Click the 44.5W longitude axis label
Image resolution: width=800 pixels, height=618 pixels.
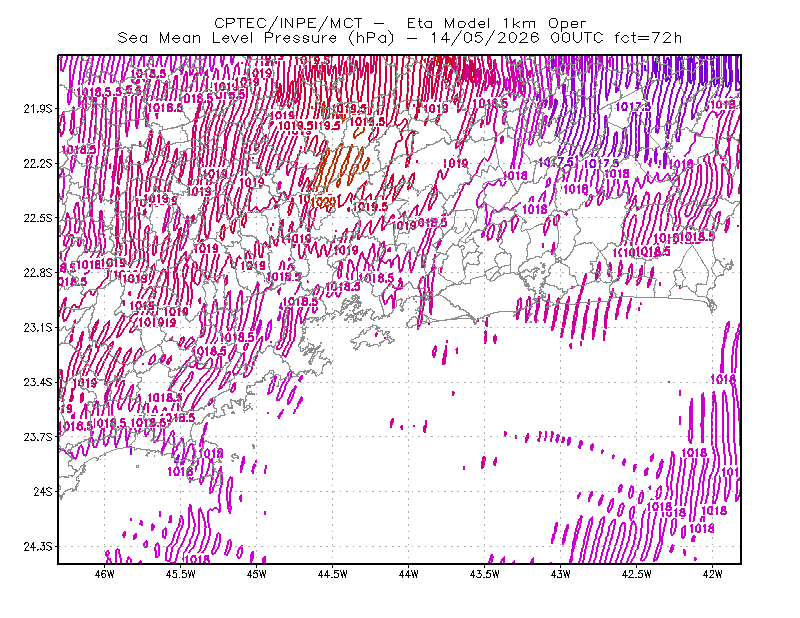[333, 574]
